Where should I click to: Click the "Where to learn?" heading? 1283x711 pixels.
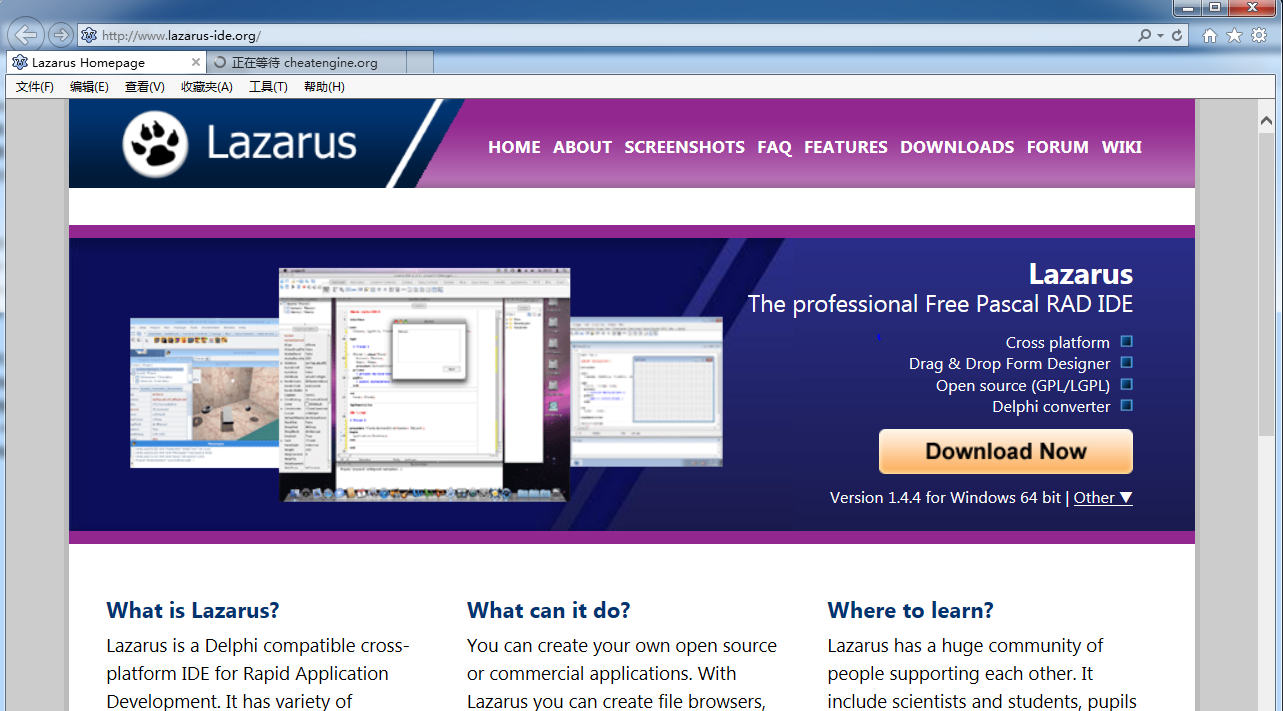tap(911, 610)
